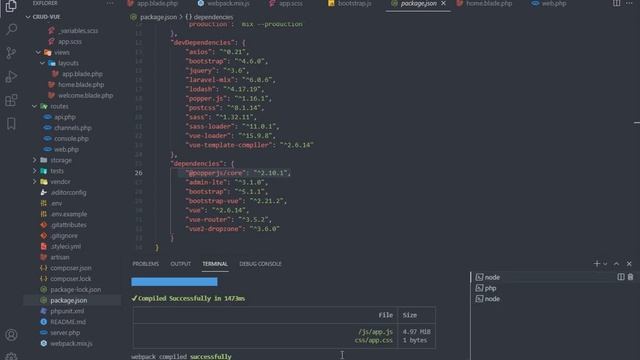
Task: Open api.php routes file
Action: [64, 117]
